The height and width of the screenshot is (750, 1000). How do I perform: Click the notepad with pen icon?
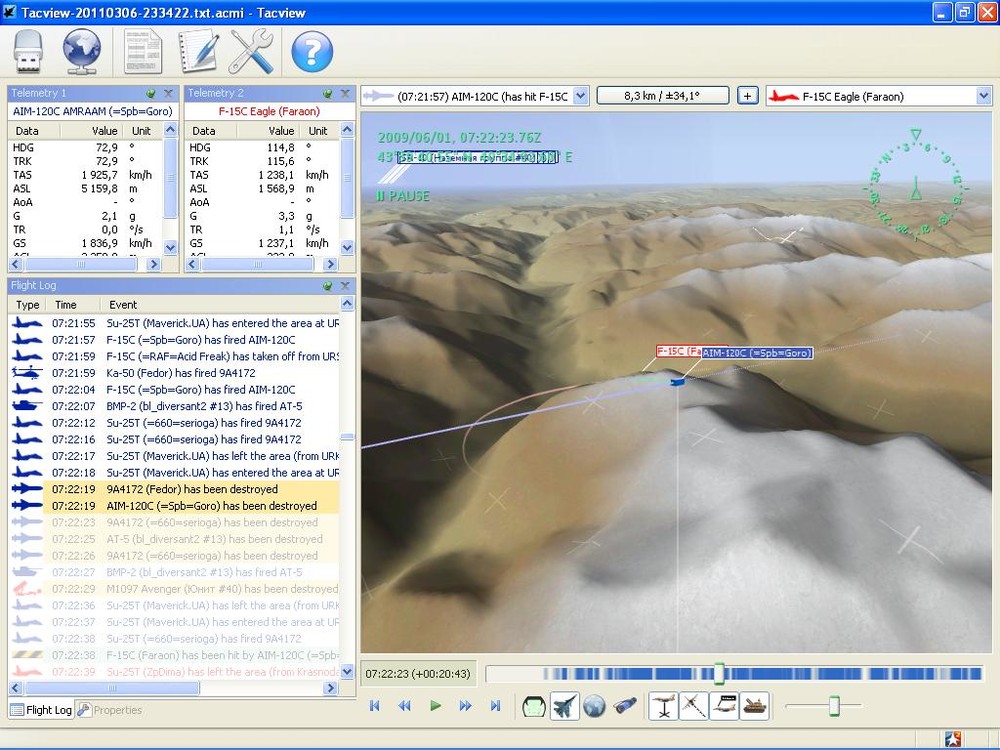[x=198, y=52]
